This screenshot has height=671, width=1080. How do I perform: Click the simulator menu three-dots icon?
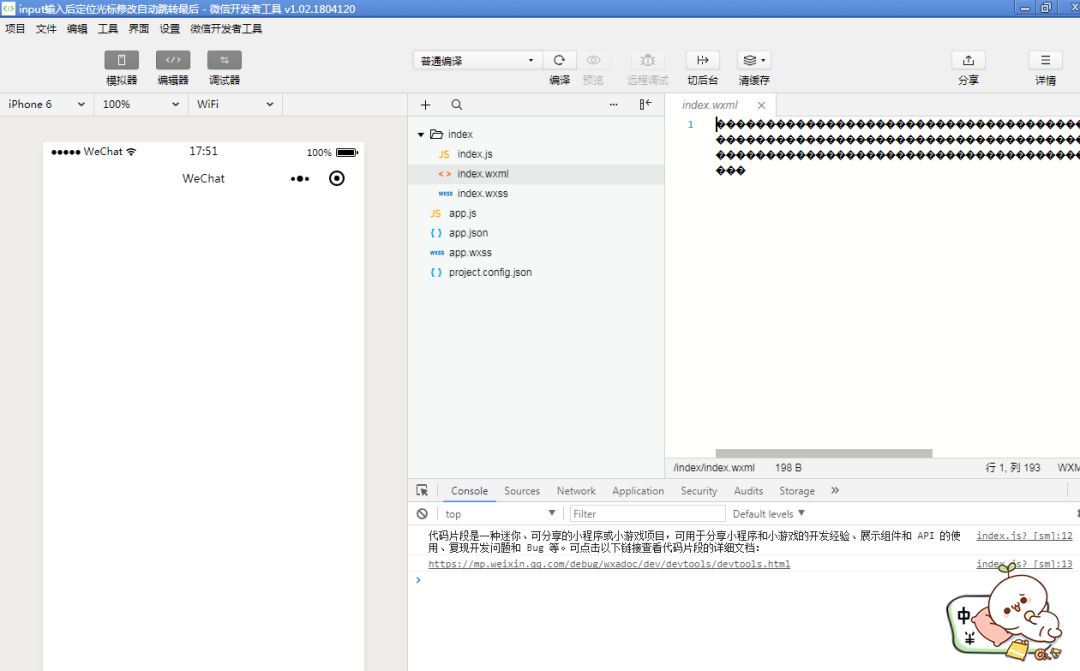300,178
